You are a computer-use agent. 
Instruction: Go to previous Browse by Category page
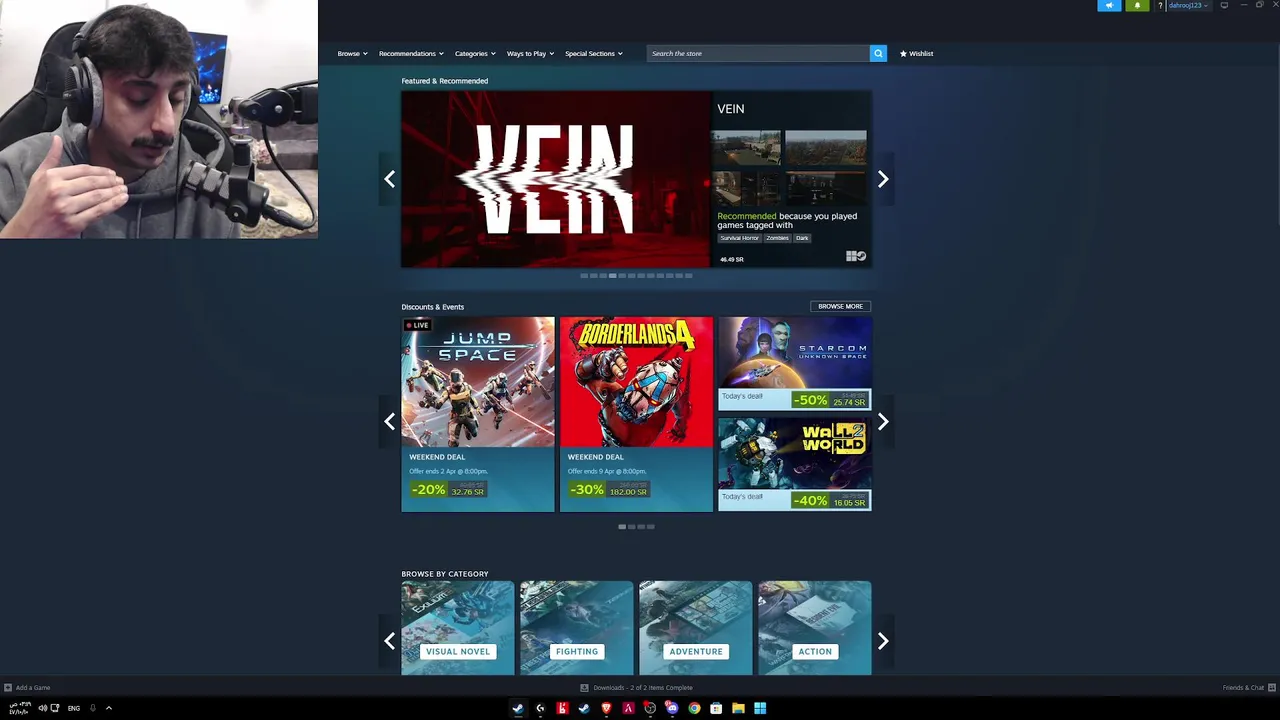tap(389, 641)
